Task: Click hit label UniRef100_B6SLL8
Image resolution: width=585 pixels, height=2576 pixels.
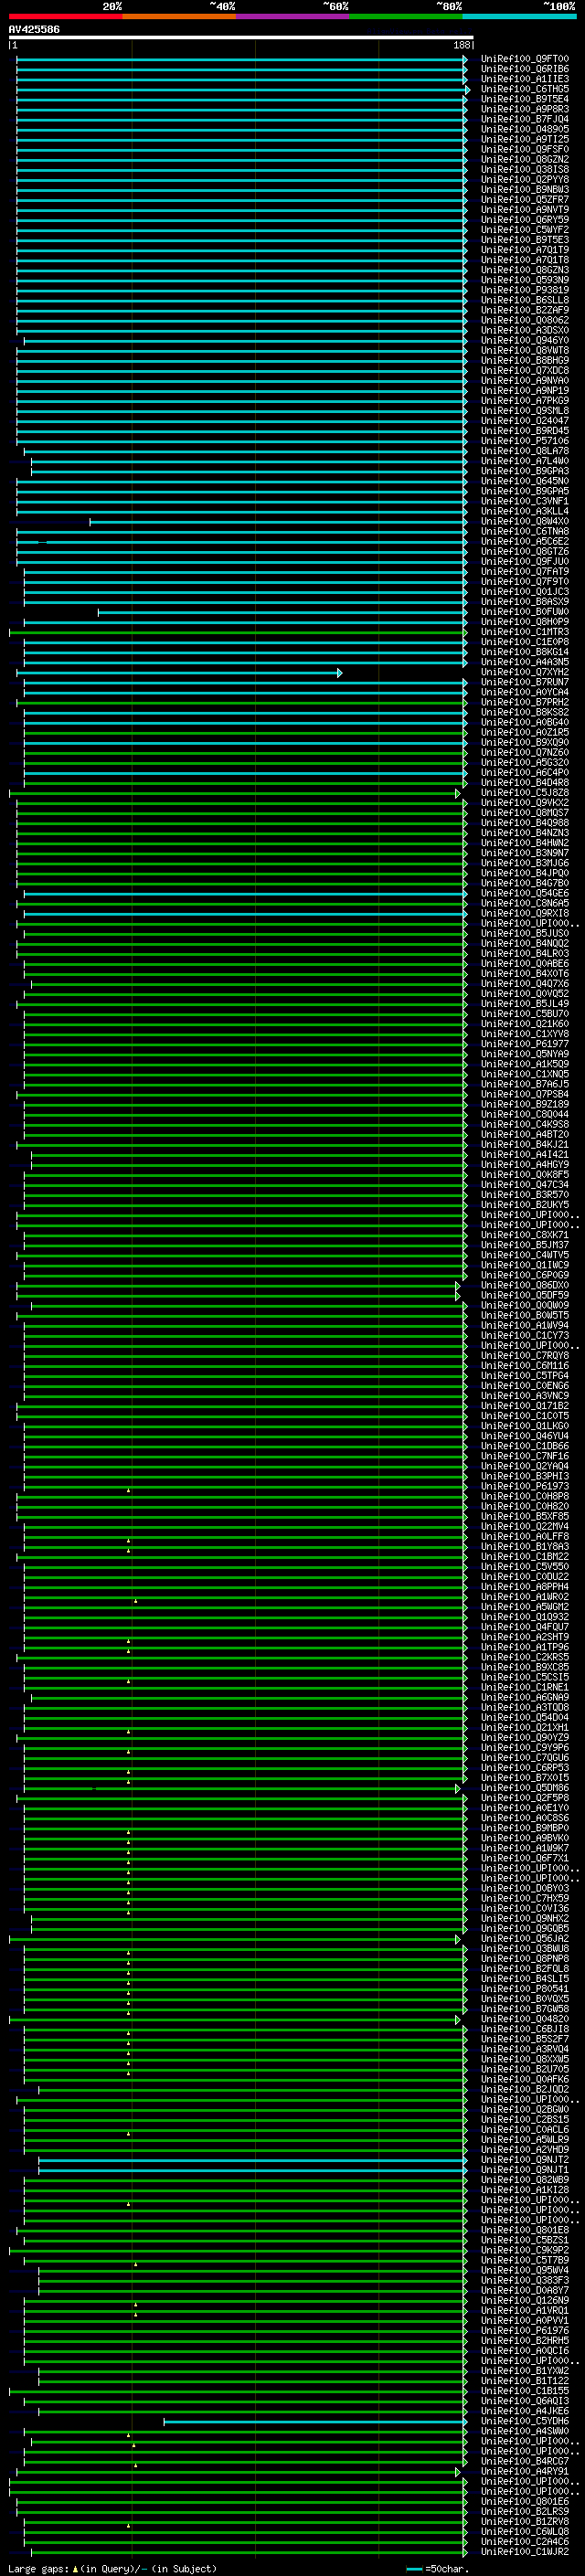Action: [525, 300]
